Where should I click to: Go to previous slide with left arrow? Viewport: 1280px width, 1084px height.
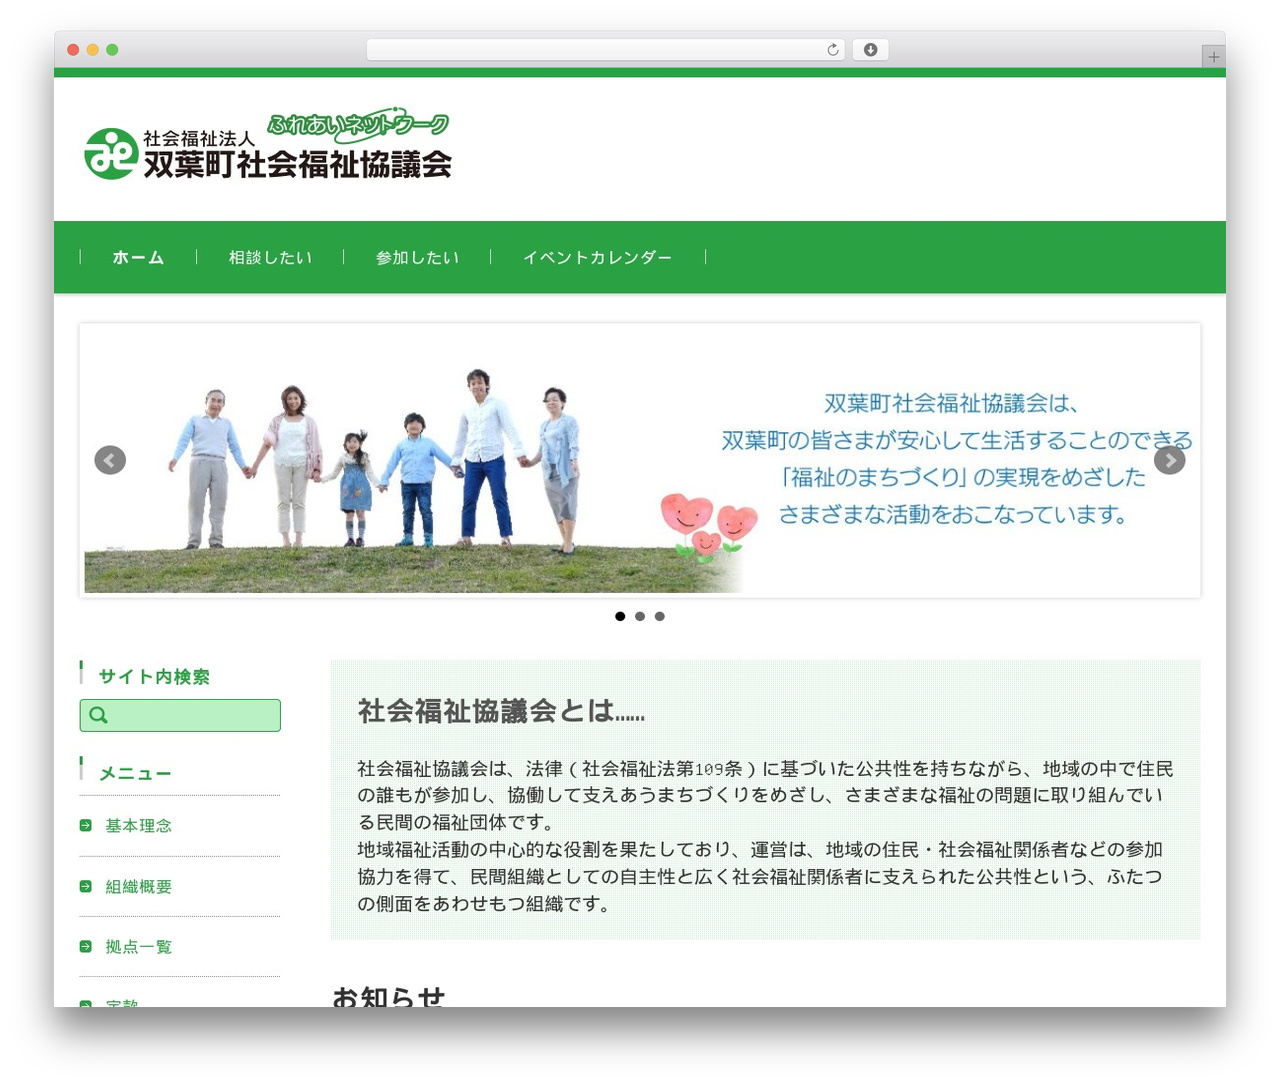110,460
